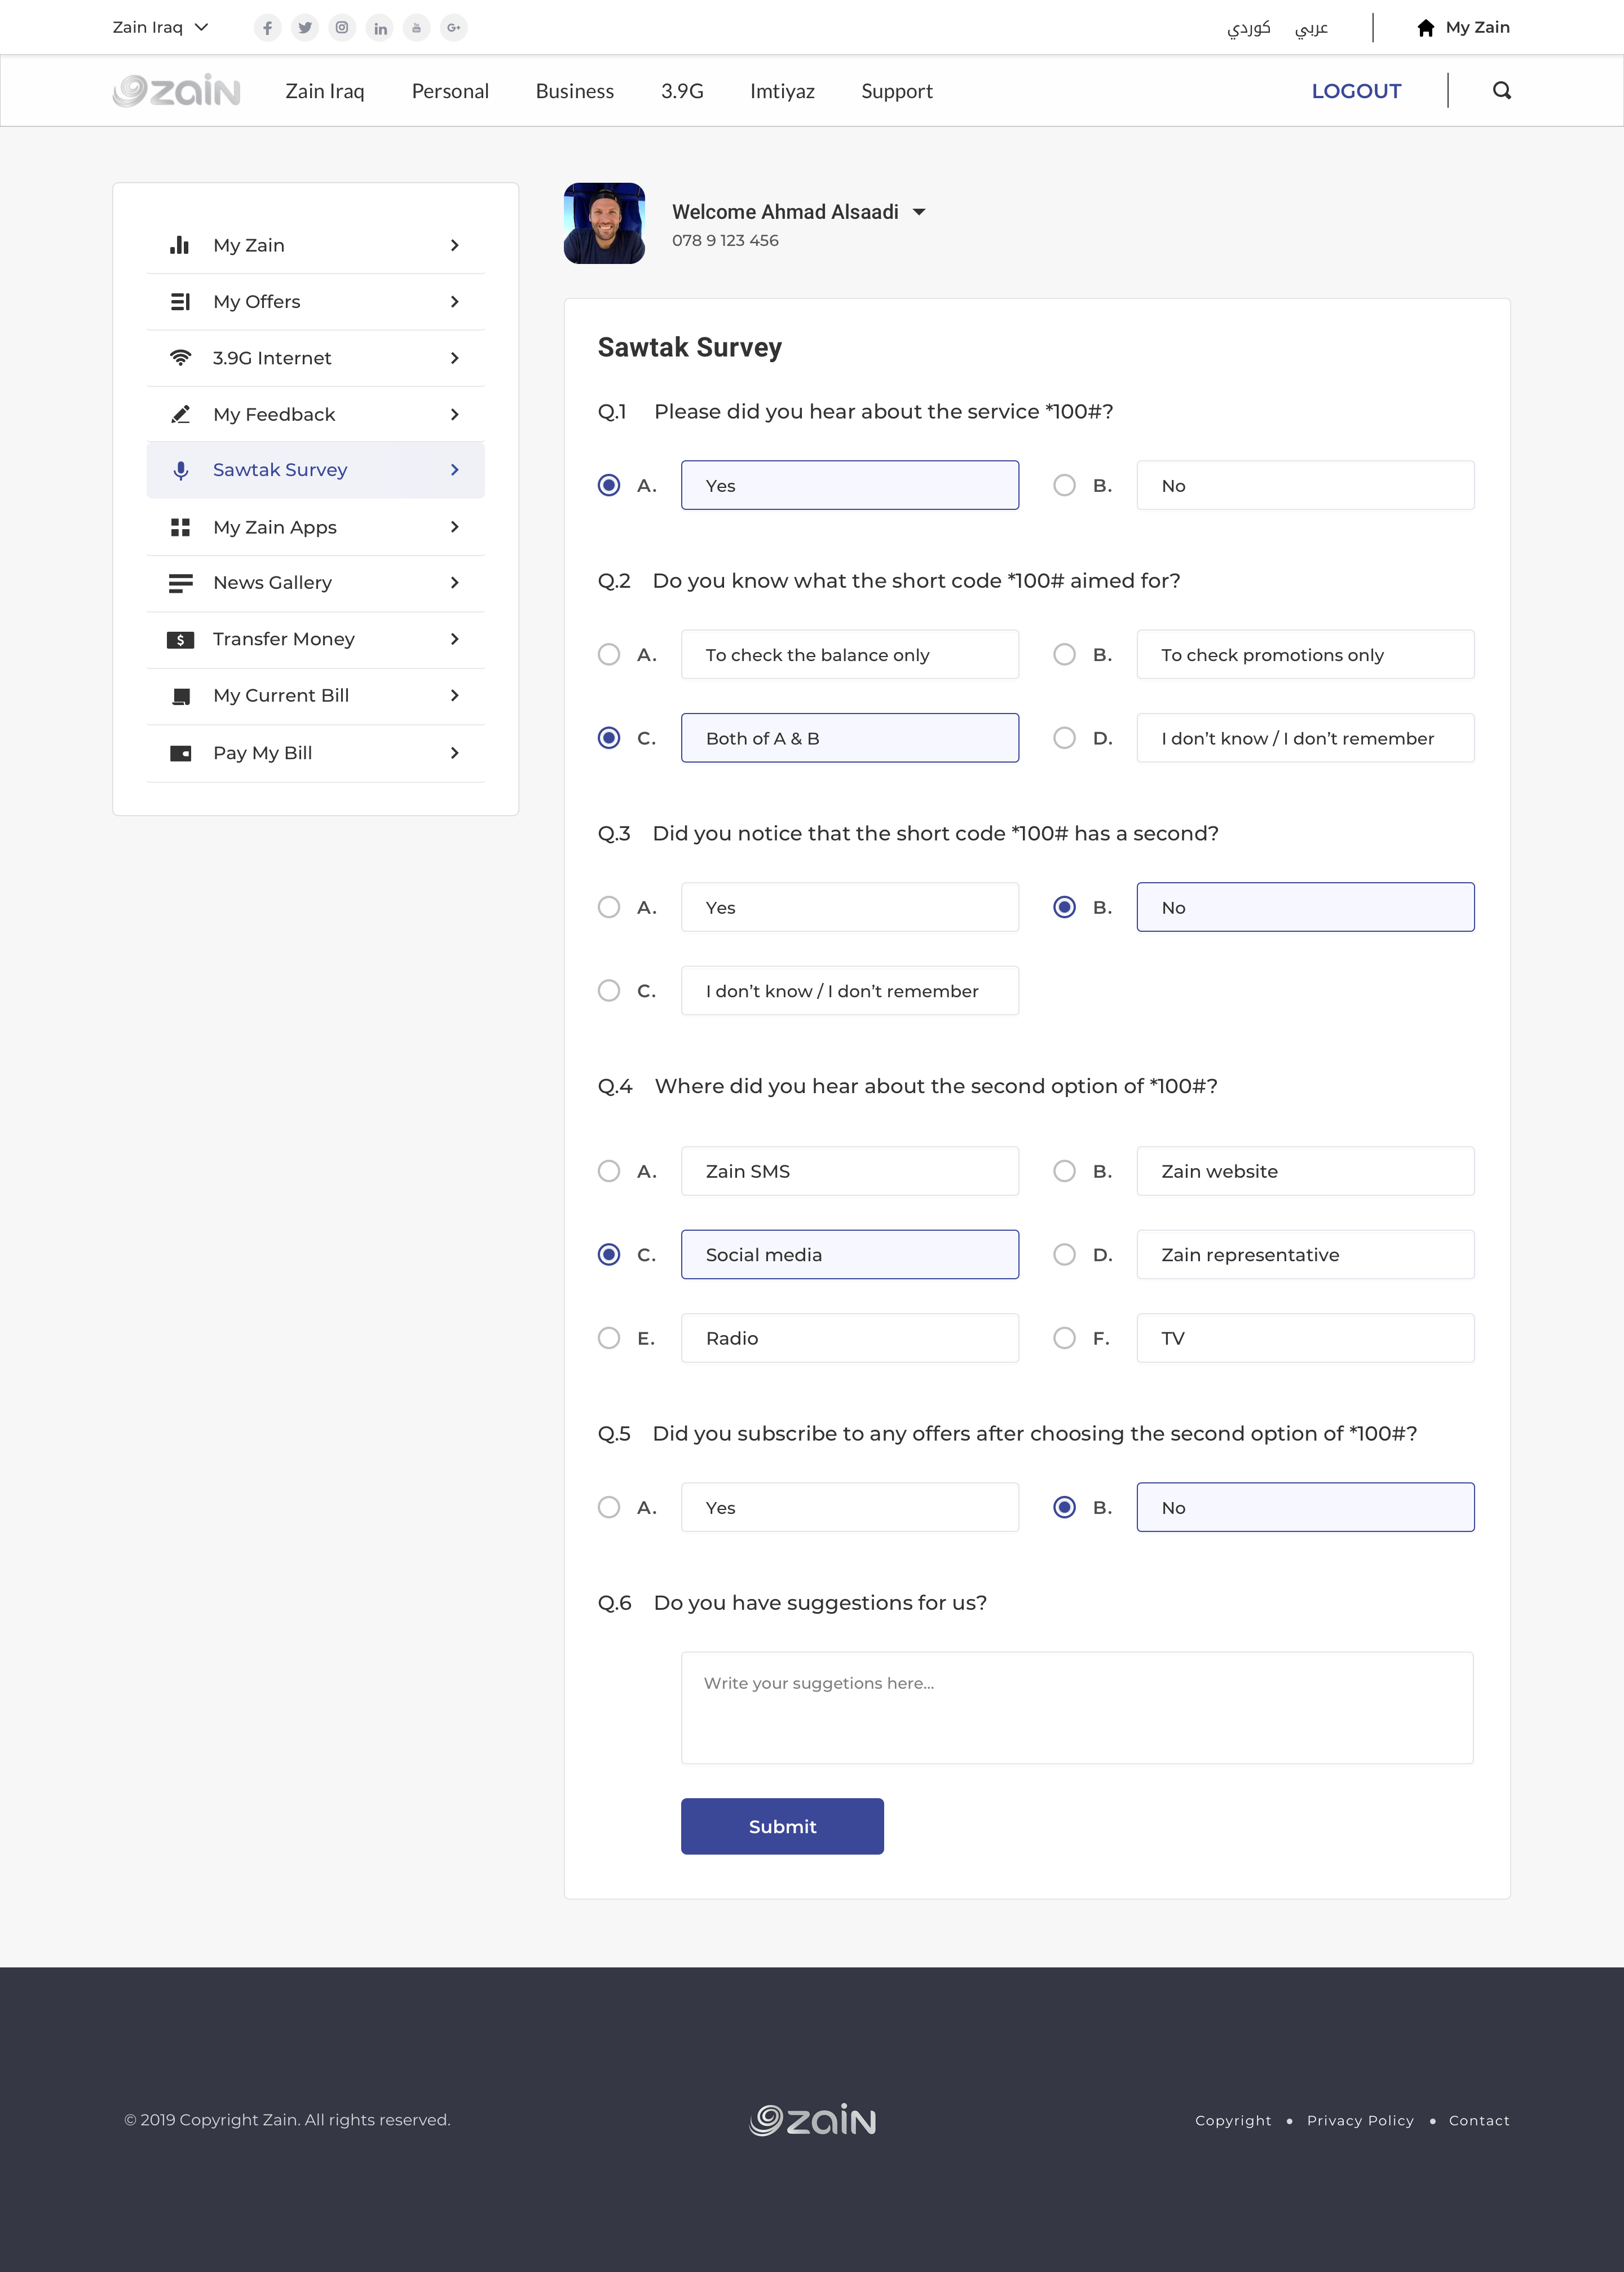
Task: Click the My Zain bar chart icon
Action: [x=180, y=245]
